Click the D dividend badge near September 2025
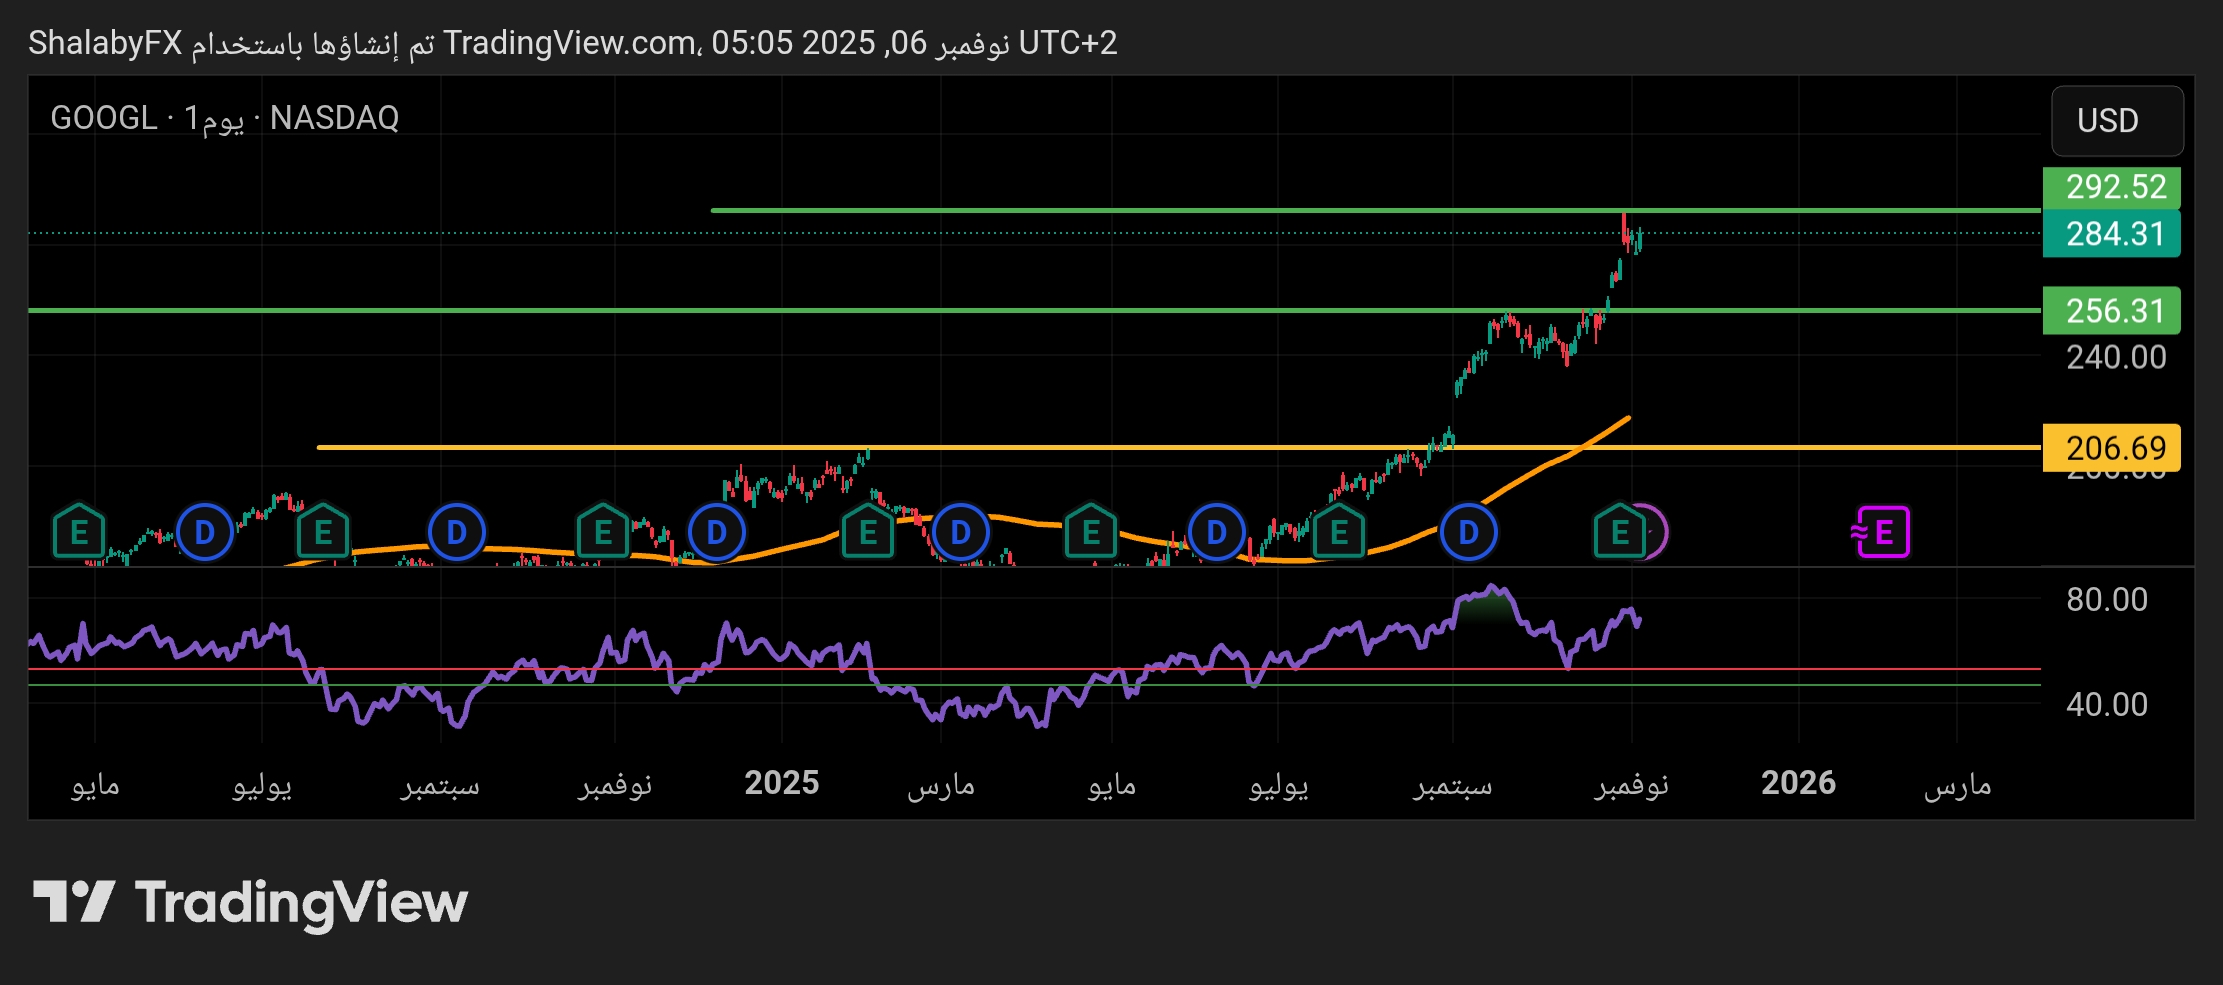Image resolution: width=2223 pixels, height=985 pixels. tap(1466, 533)
